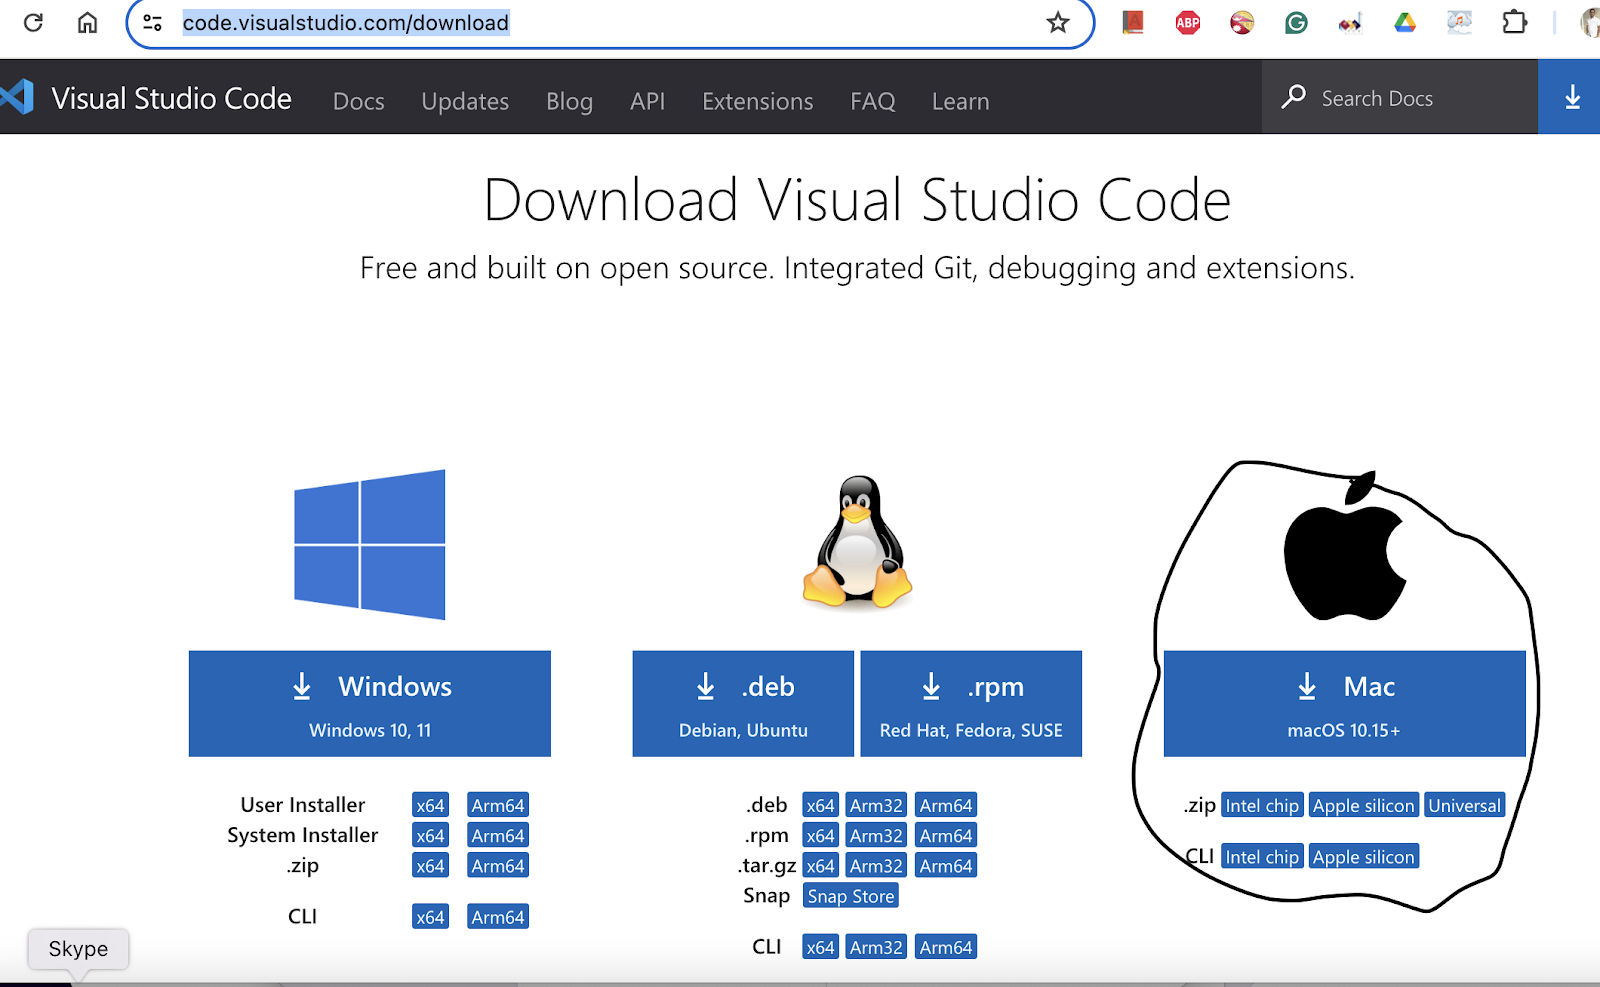
Task: Download Mac CLI Apple silicon
Action: point(1364,857)
